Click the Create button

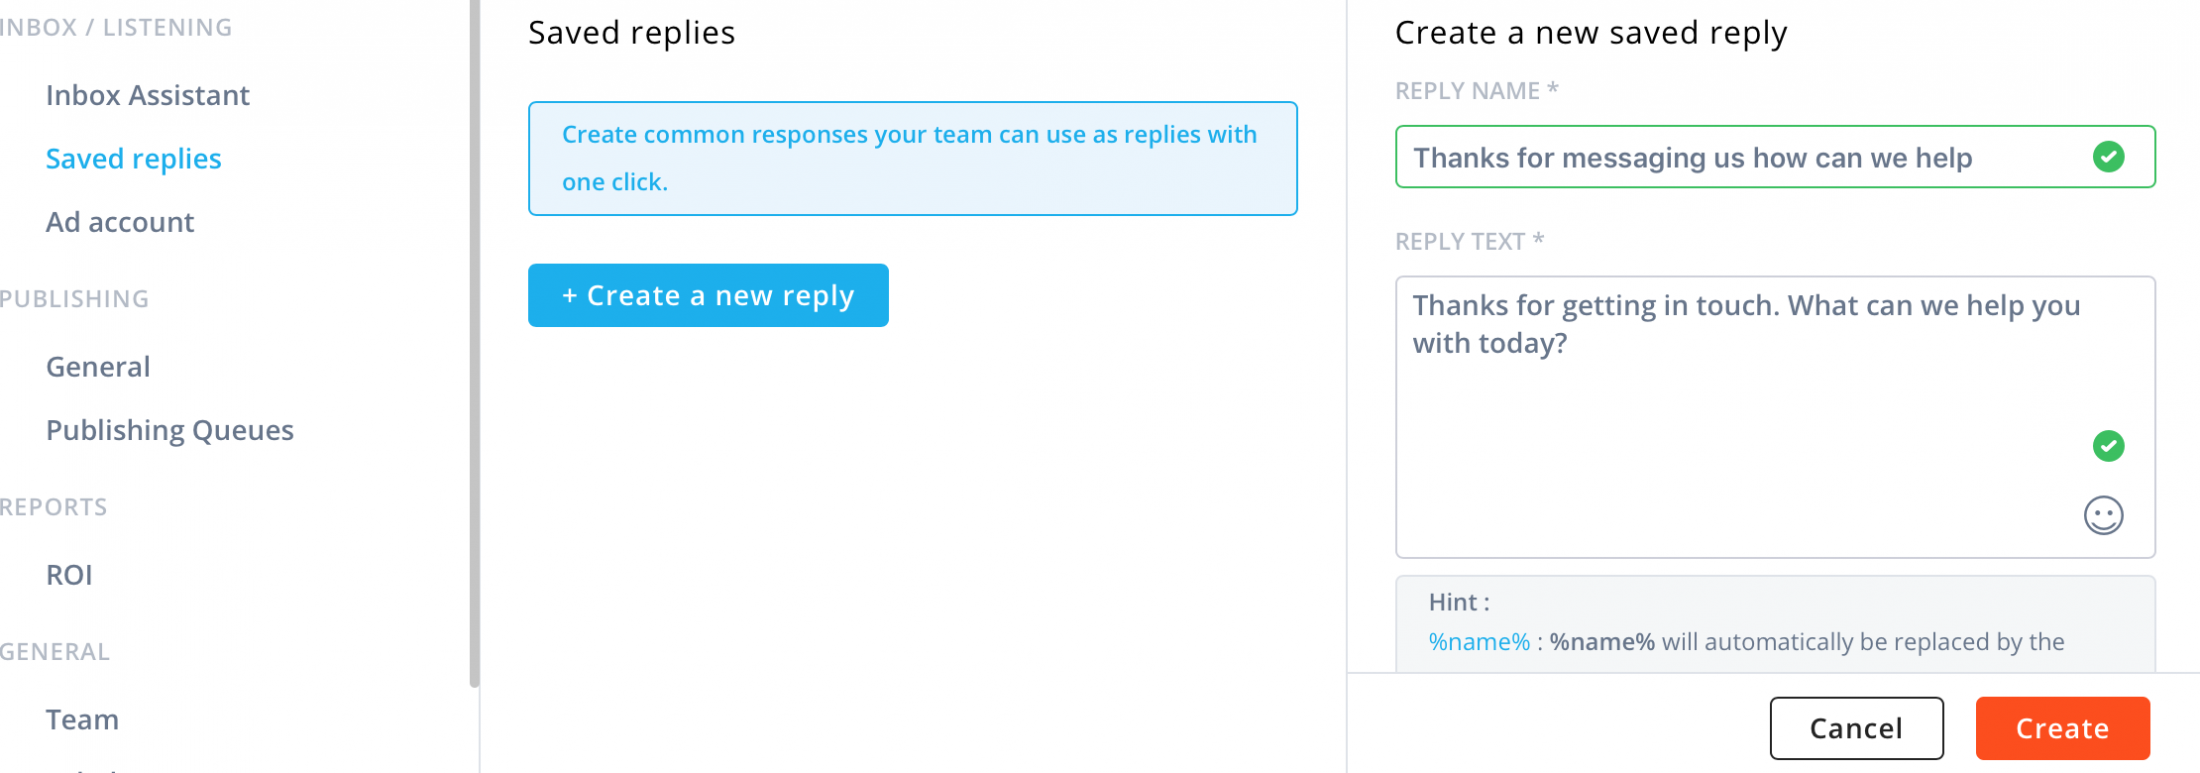coord(2062,728)
